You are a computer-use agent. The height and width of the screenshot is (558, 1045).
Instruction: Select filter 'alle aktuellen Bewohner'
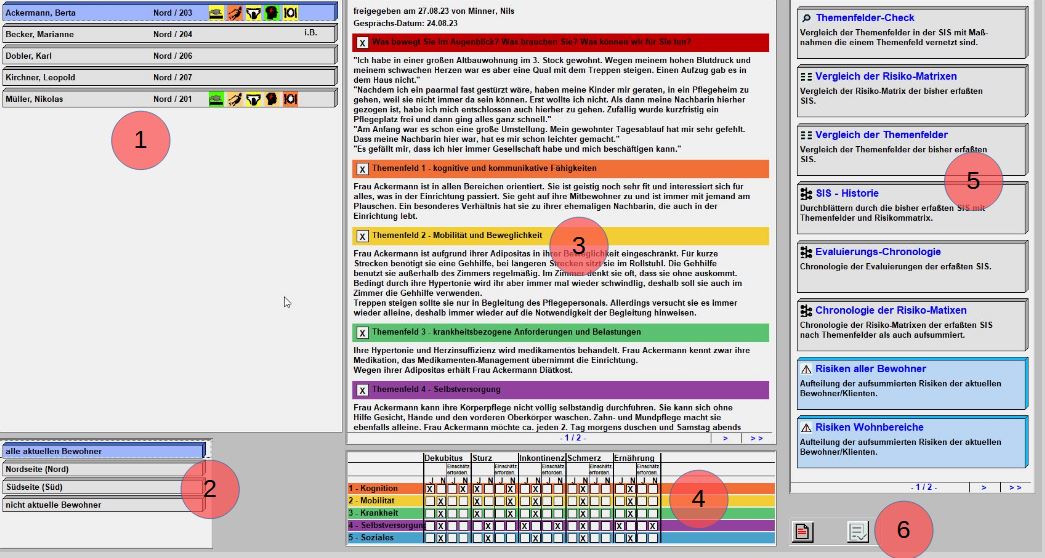pyautogui.click(x=103, y=451)
